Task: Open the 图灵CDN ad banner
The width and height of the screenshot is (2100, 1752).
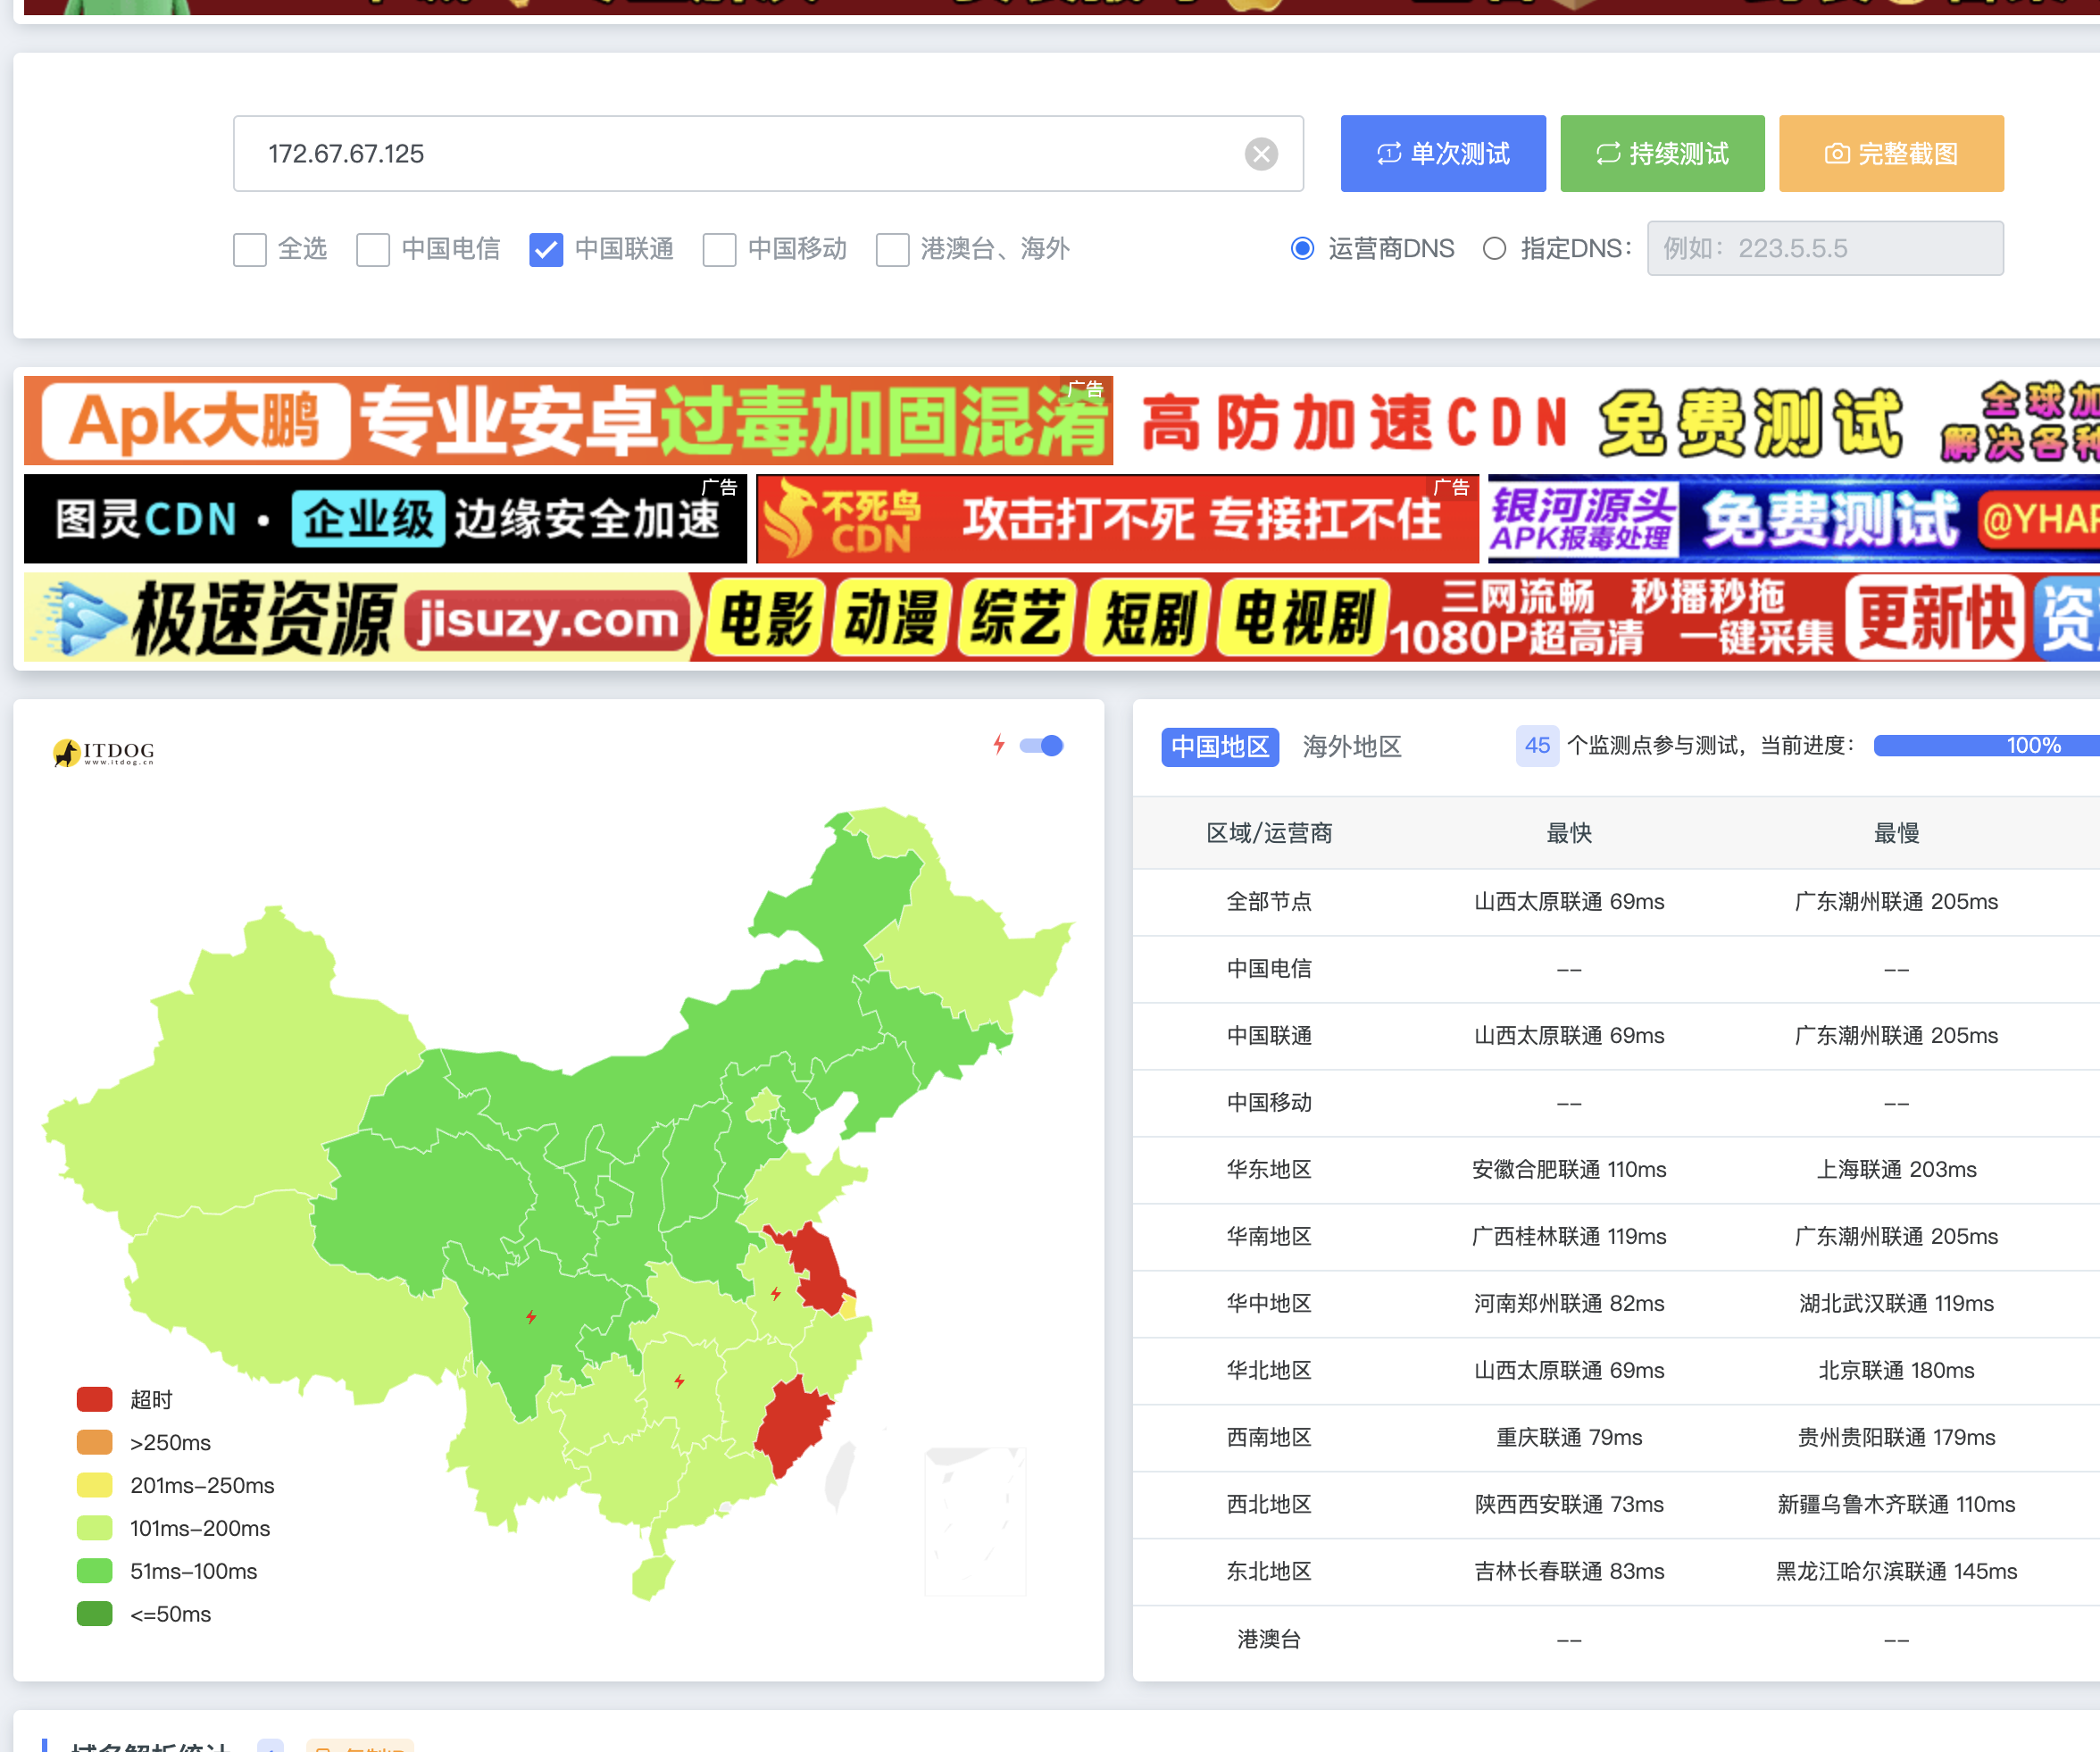Action: coord(385,519)
